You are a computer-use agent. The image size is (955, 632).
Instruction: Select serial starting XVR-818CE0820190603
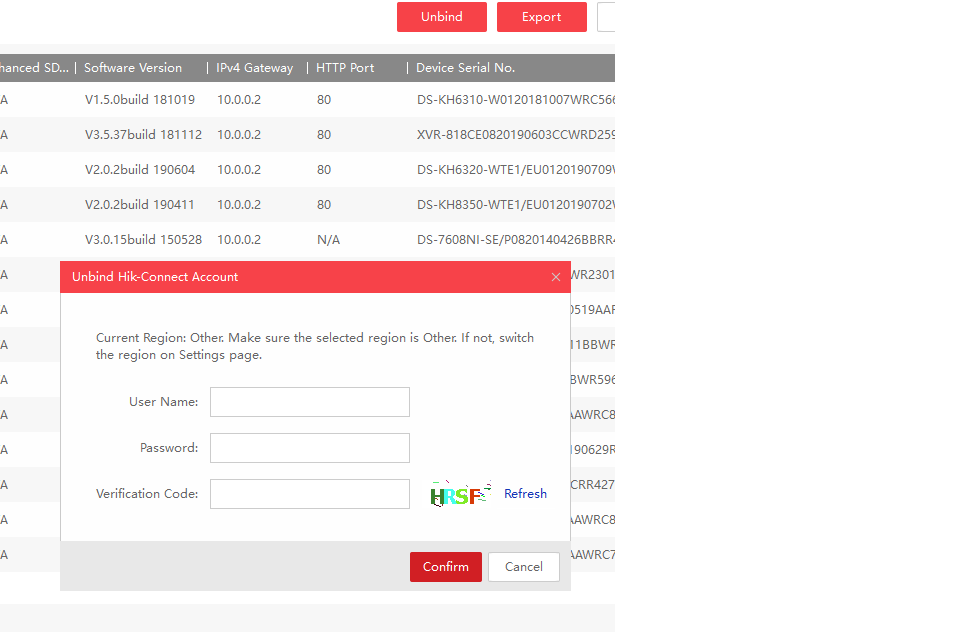(515, 135)
